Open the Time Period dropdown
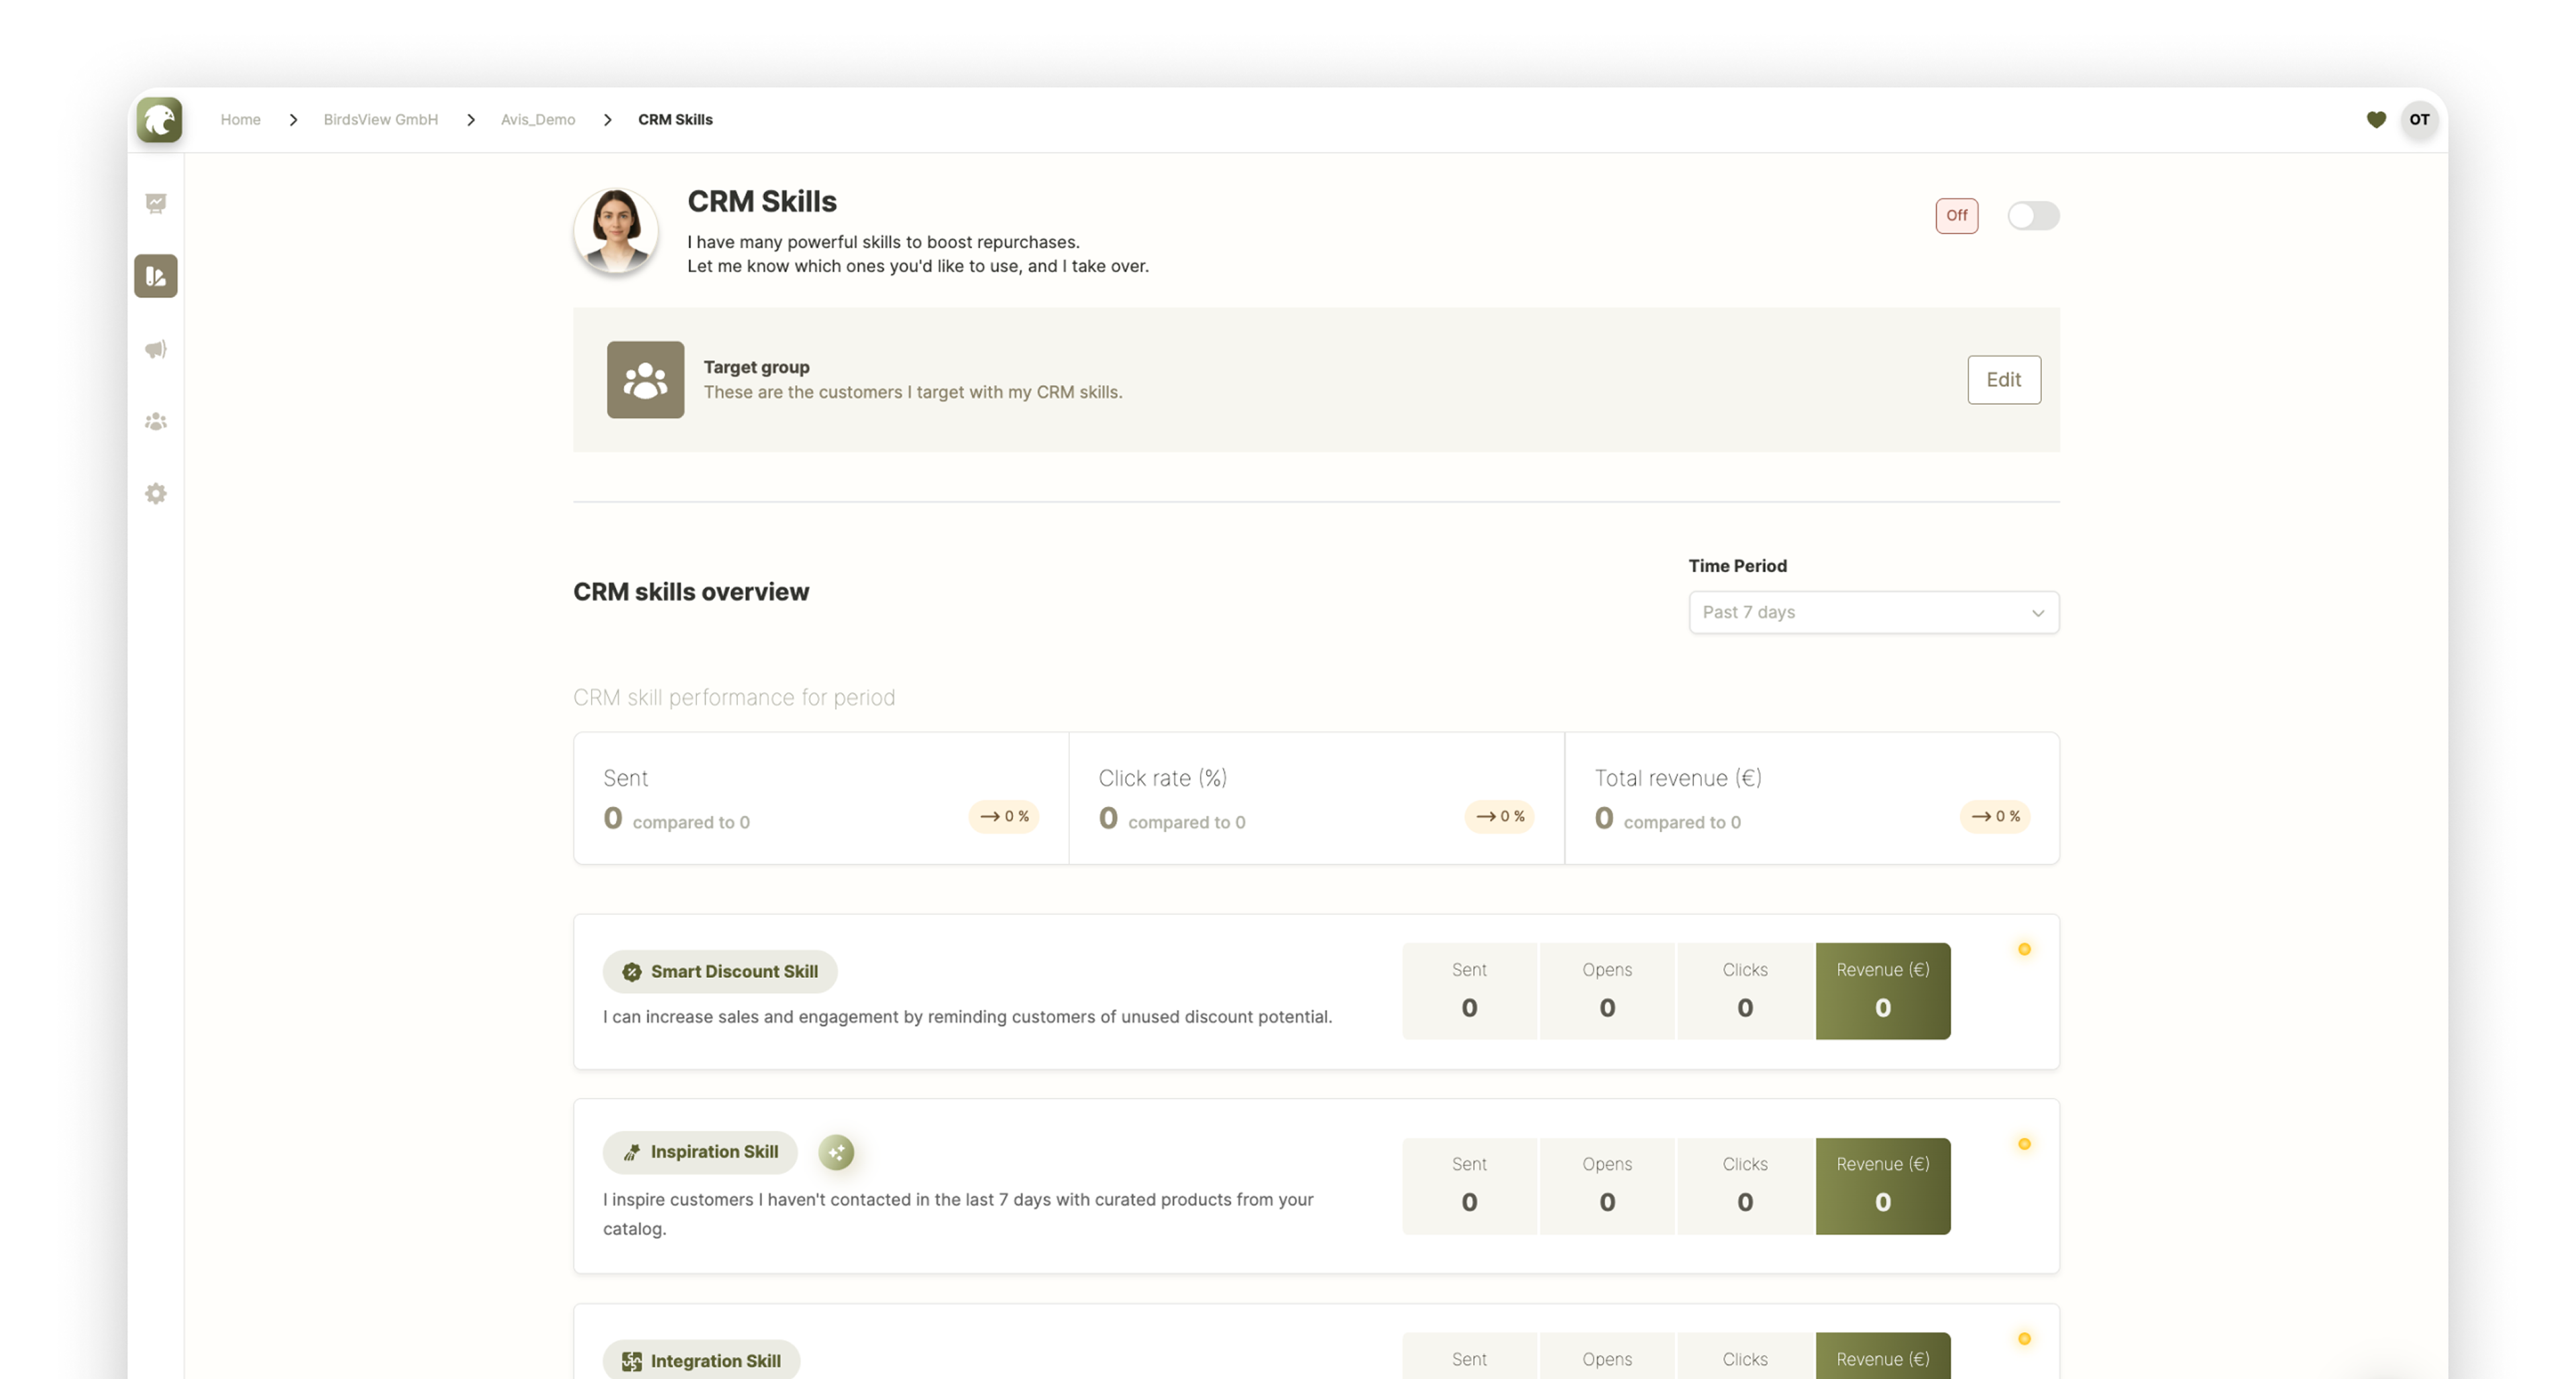 pos(1872,612)
